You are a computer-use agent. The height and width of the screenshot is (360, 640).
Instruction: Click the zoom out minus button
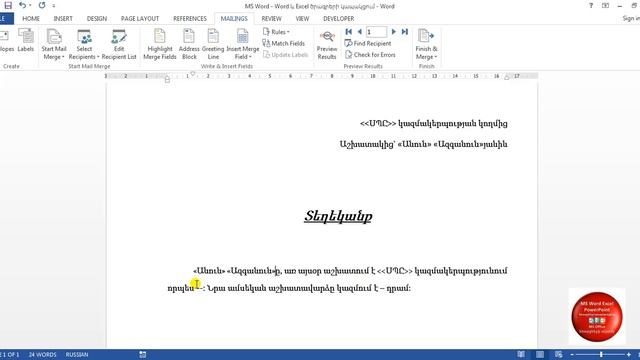[572, 355]
